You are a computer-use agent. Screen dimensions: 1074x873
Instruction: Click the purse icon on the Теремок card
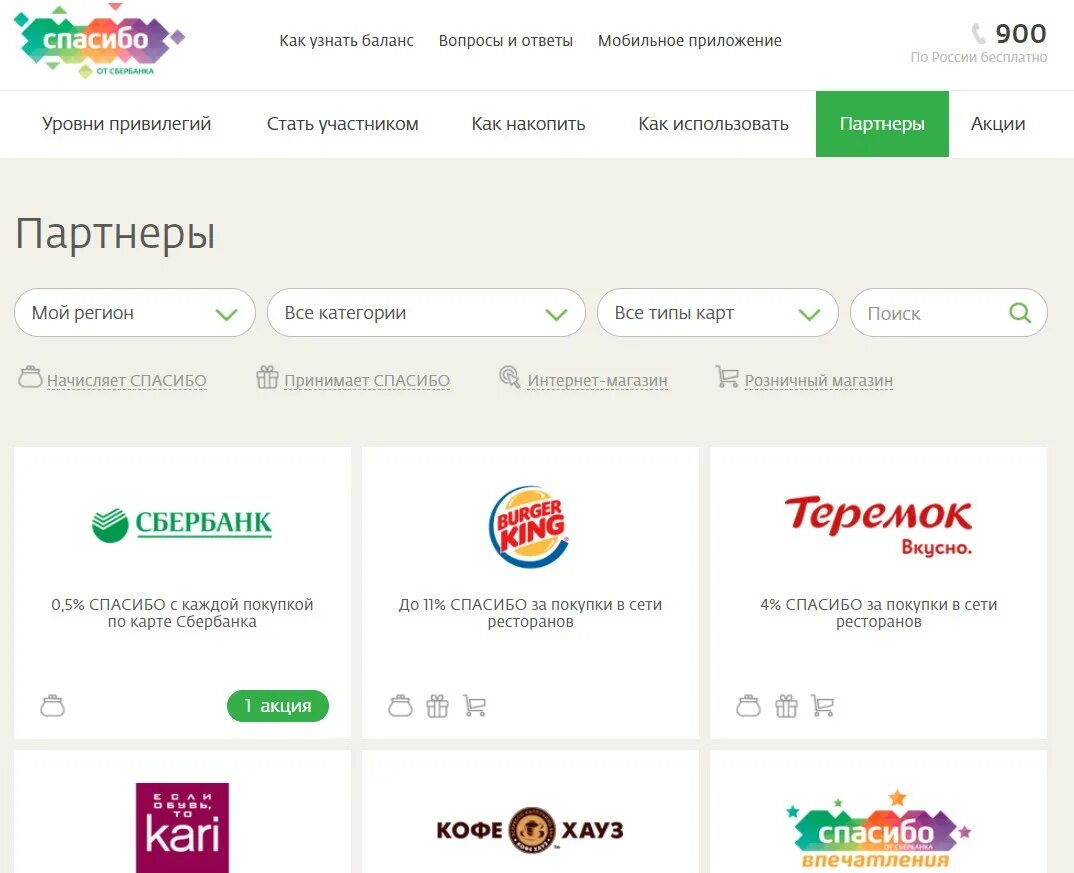[748, 706]
